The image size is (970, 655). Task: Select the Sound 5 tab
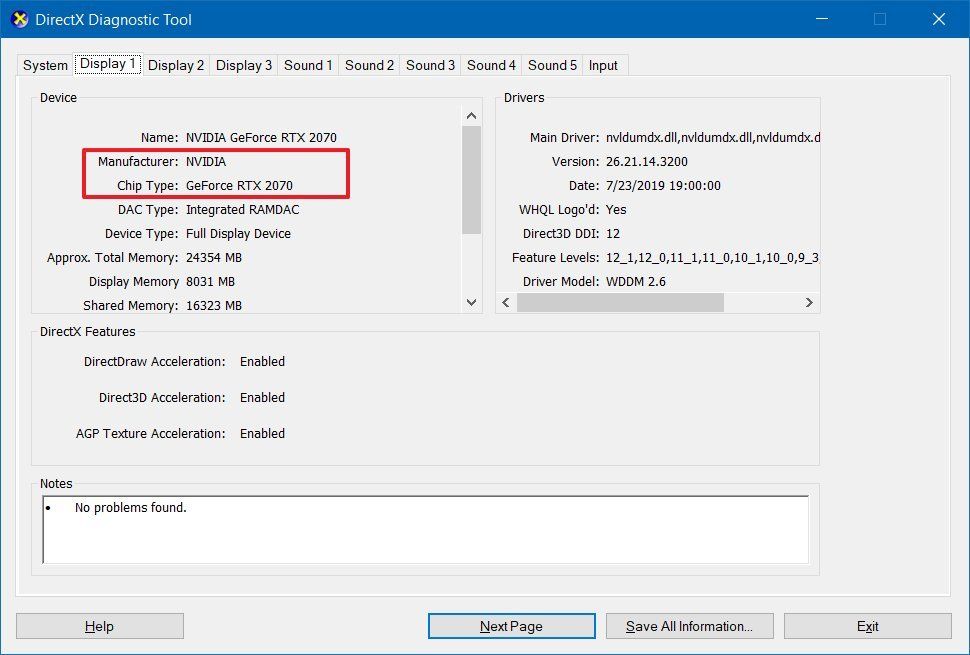551,65
